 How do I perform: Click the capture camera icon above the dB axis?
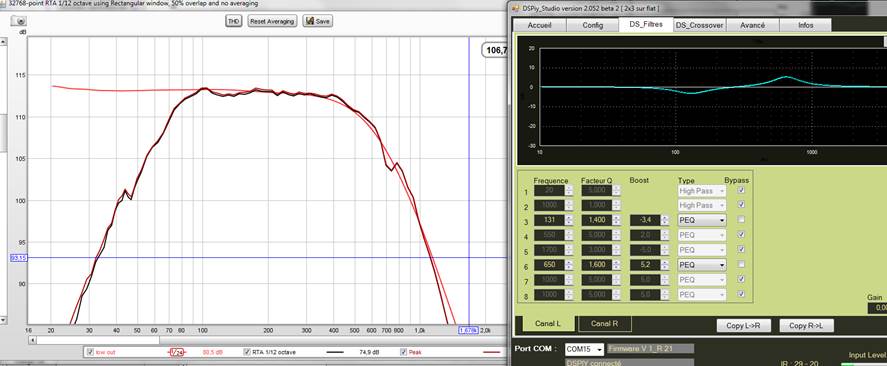point(19,21)
